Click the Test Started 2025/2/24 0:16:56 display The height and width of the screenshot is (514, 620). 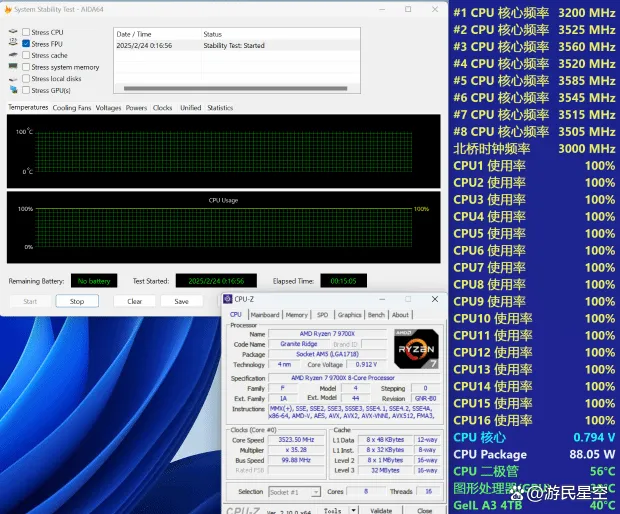216,281
